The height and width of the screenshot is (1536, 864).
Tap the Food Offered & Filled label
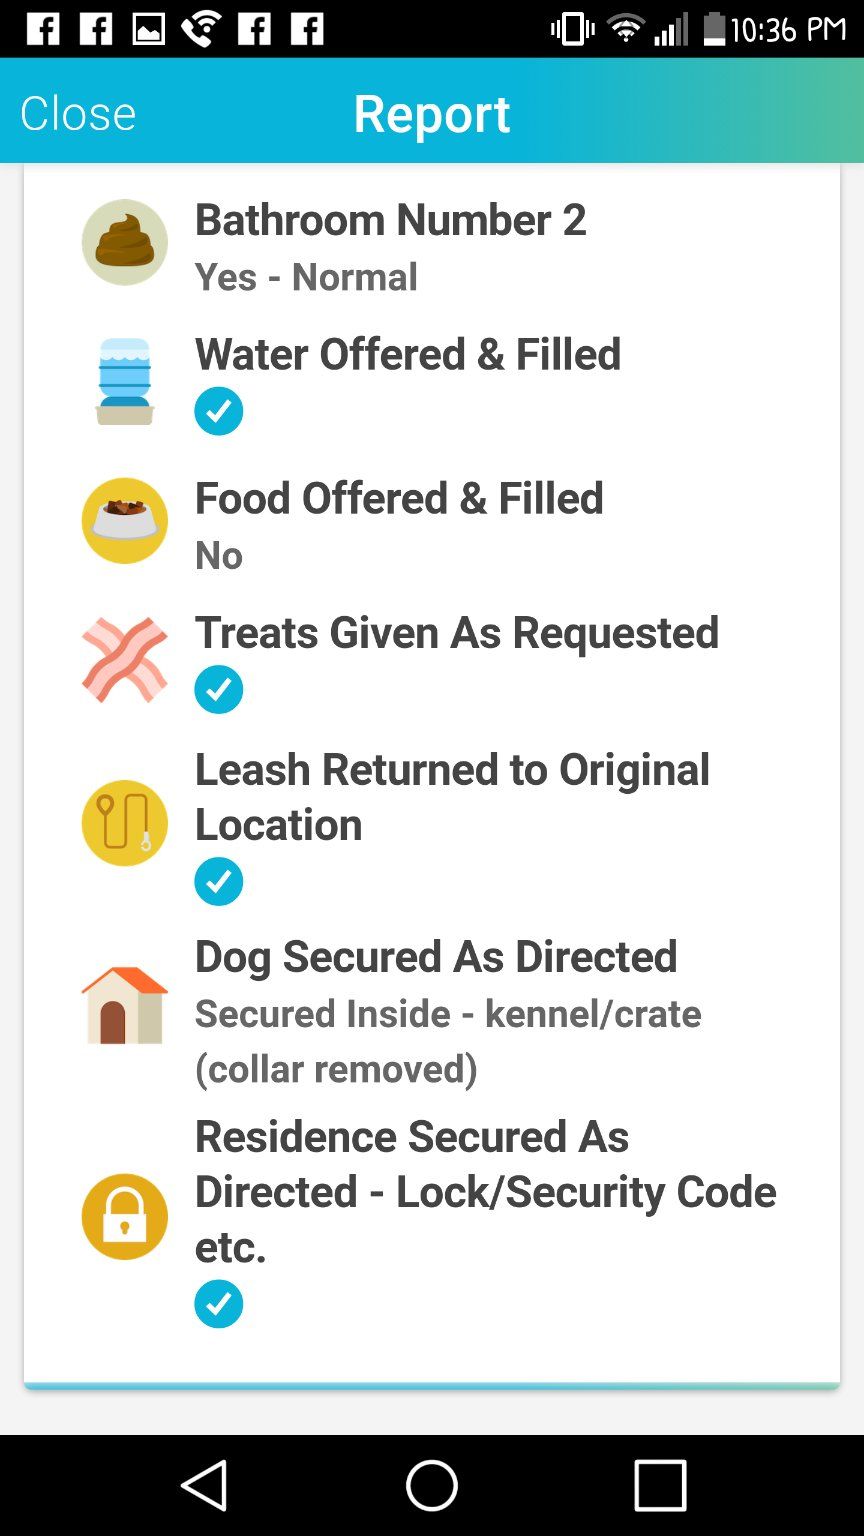tap(399, 498)
